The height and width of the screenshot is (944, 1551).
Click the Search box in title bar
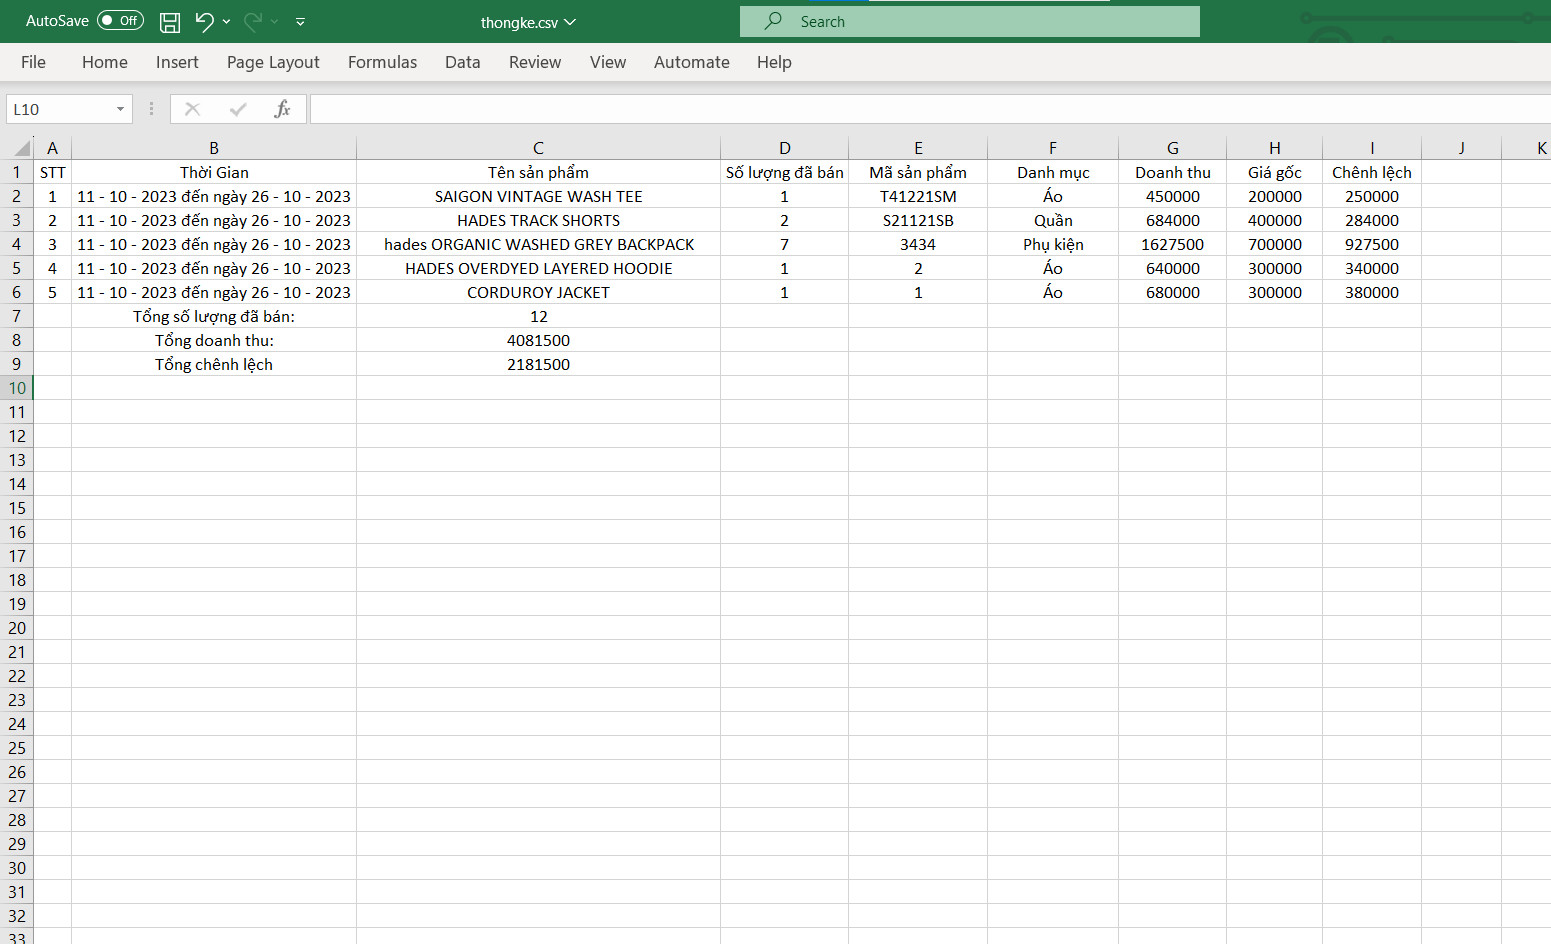[x=970, y=21]
